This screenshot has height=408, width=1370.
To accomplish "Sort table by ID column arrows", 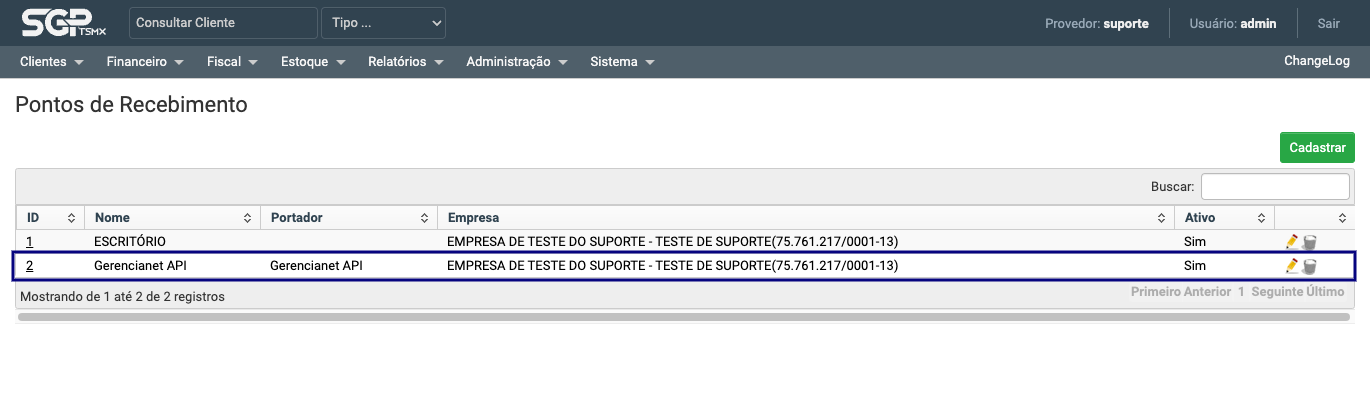I will pos(71,217).
